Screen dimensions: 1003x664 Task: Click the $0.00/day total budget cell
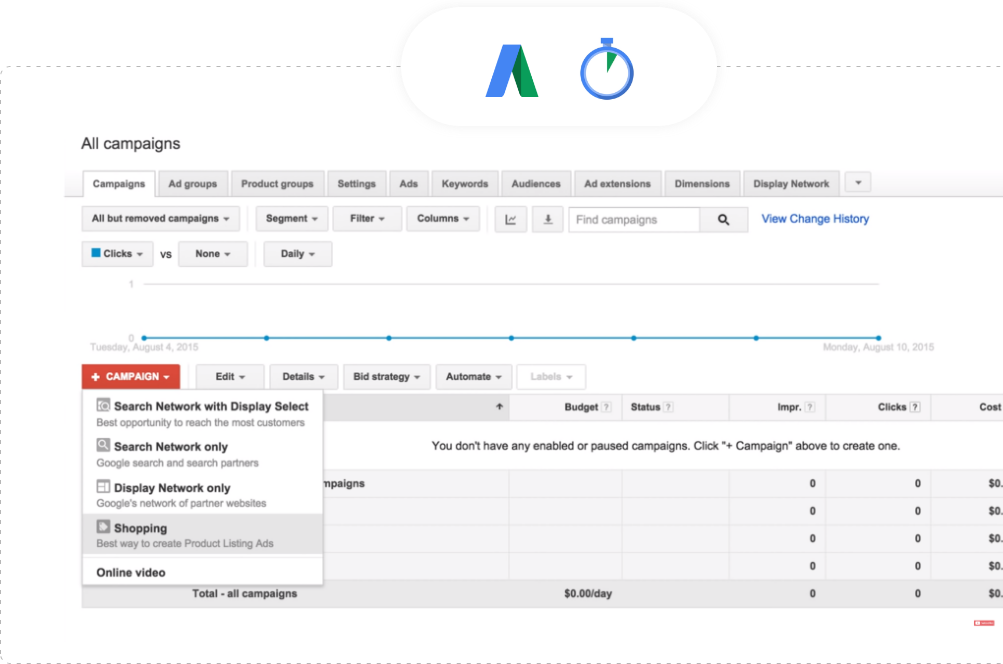[x=588, y=594]
